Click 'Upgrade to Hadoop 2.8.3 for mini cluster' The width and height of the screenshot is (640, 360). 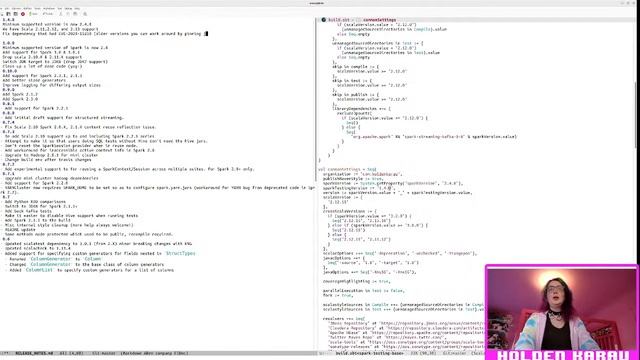51,155
